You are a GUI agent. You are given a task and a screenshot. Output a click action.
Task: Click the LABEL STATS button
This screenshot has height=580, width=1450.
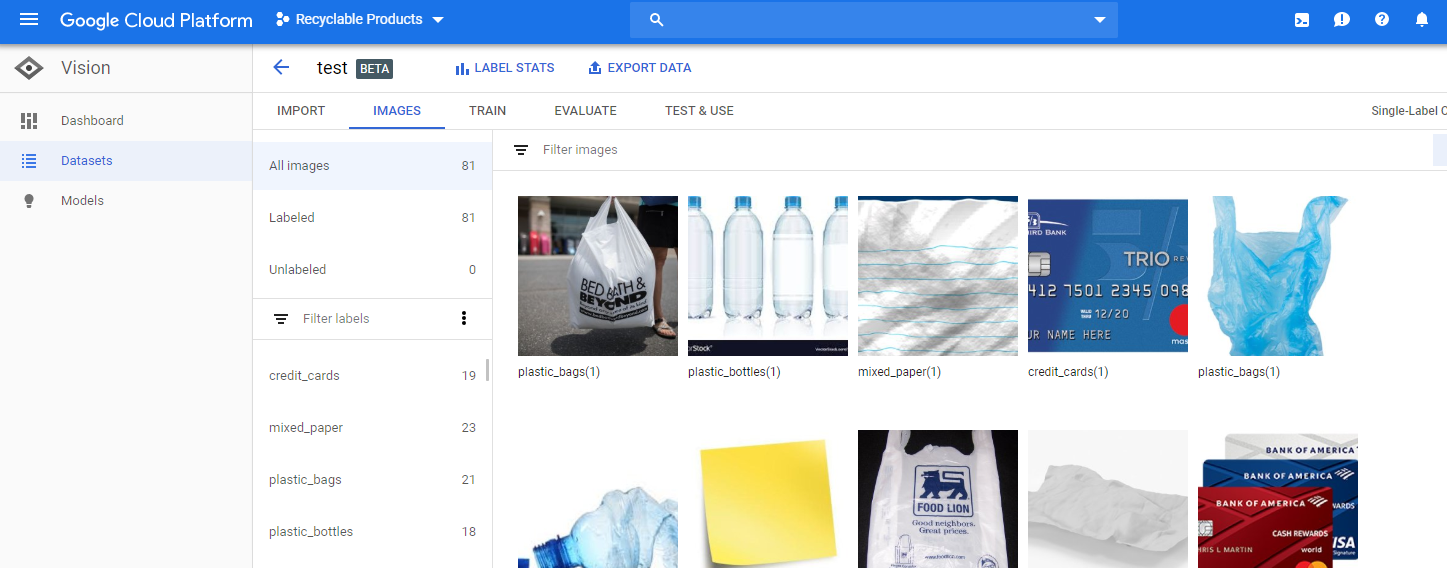pos(504,68)
